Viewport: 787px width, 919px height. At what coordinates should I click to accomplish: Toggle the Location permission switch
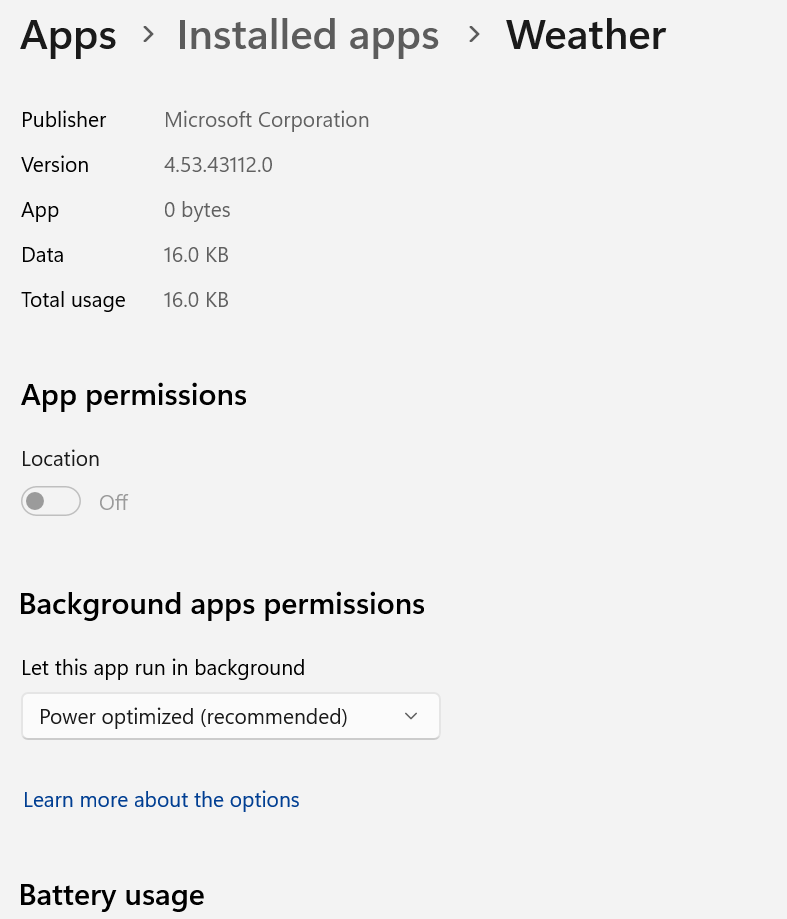pyautogui.click(x=51, y=501)
